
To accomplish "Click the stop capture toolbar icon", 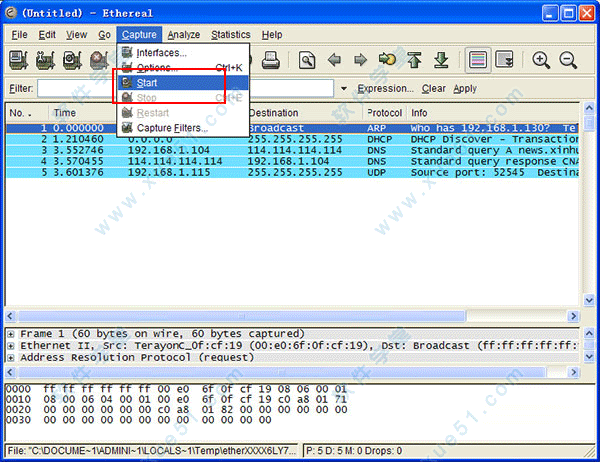I will pyautogui.click(x=99, y=60).
